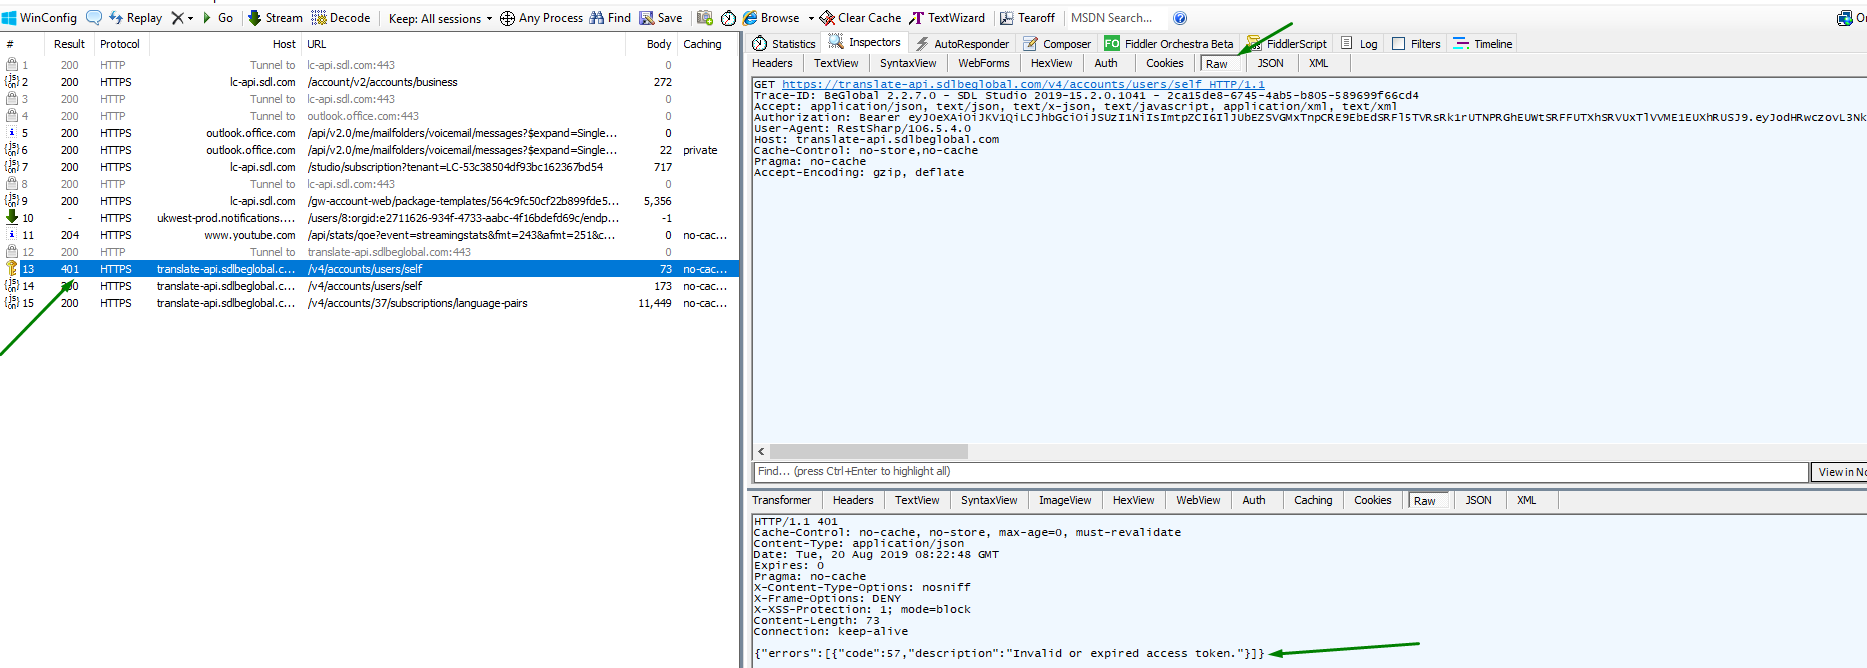Open the Log tab

[x=1359, y=44]
